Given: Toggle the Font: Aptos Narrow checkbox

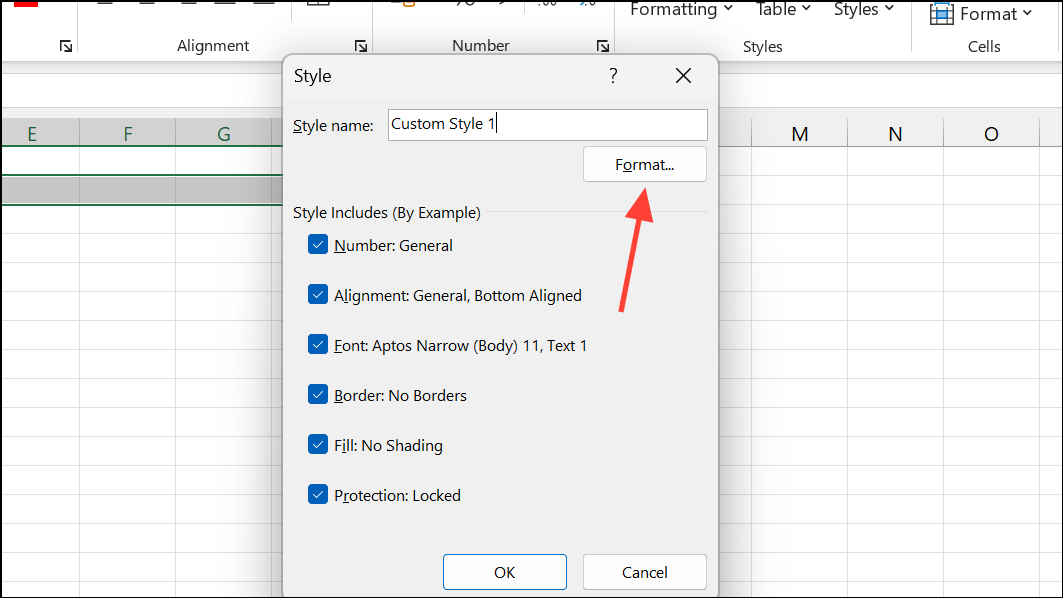Looking at the screenshot, I should click(318, 345).
